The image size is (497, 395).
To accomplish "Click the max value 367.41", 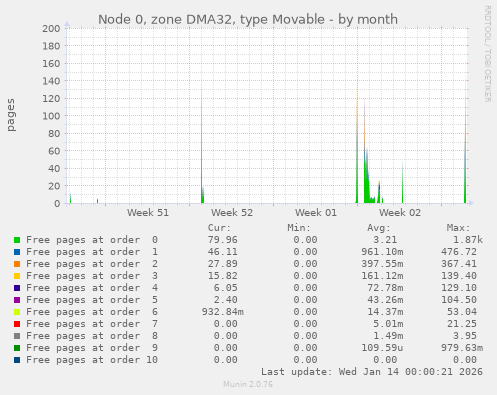I will coord(459,264).
